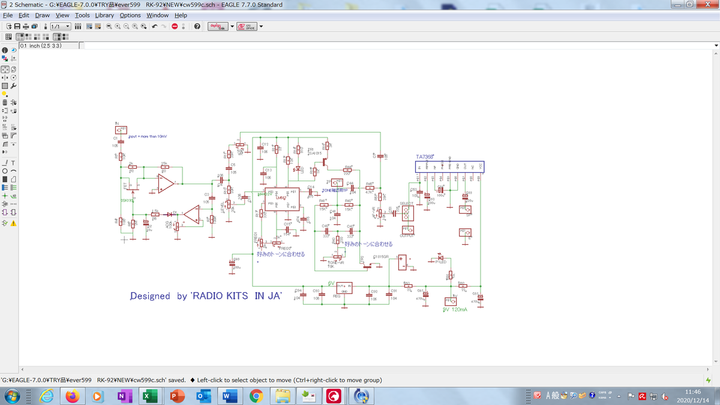Image resolution: width=720 pixels, height=405 pixels.
Task: Expand the Design Link dropdown arrow
Action: pos(232,26)
